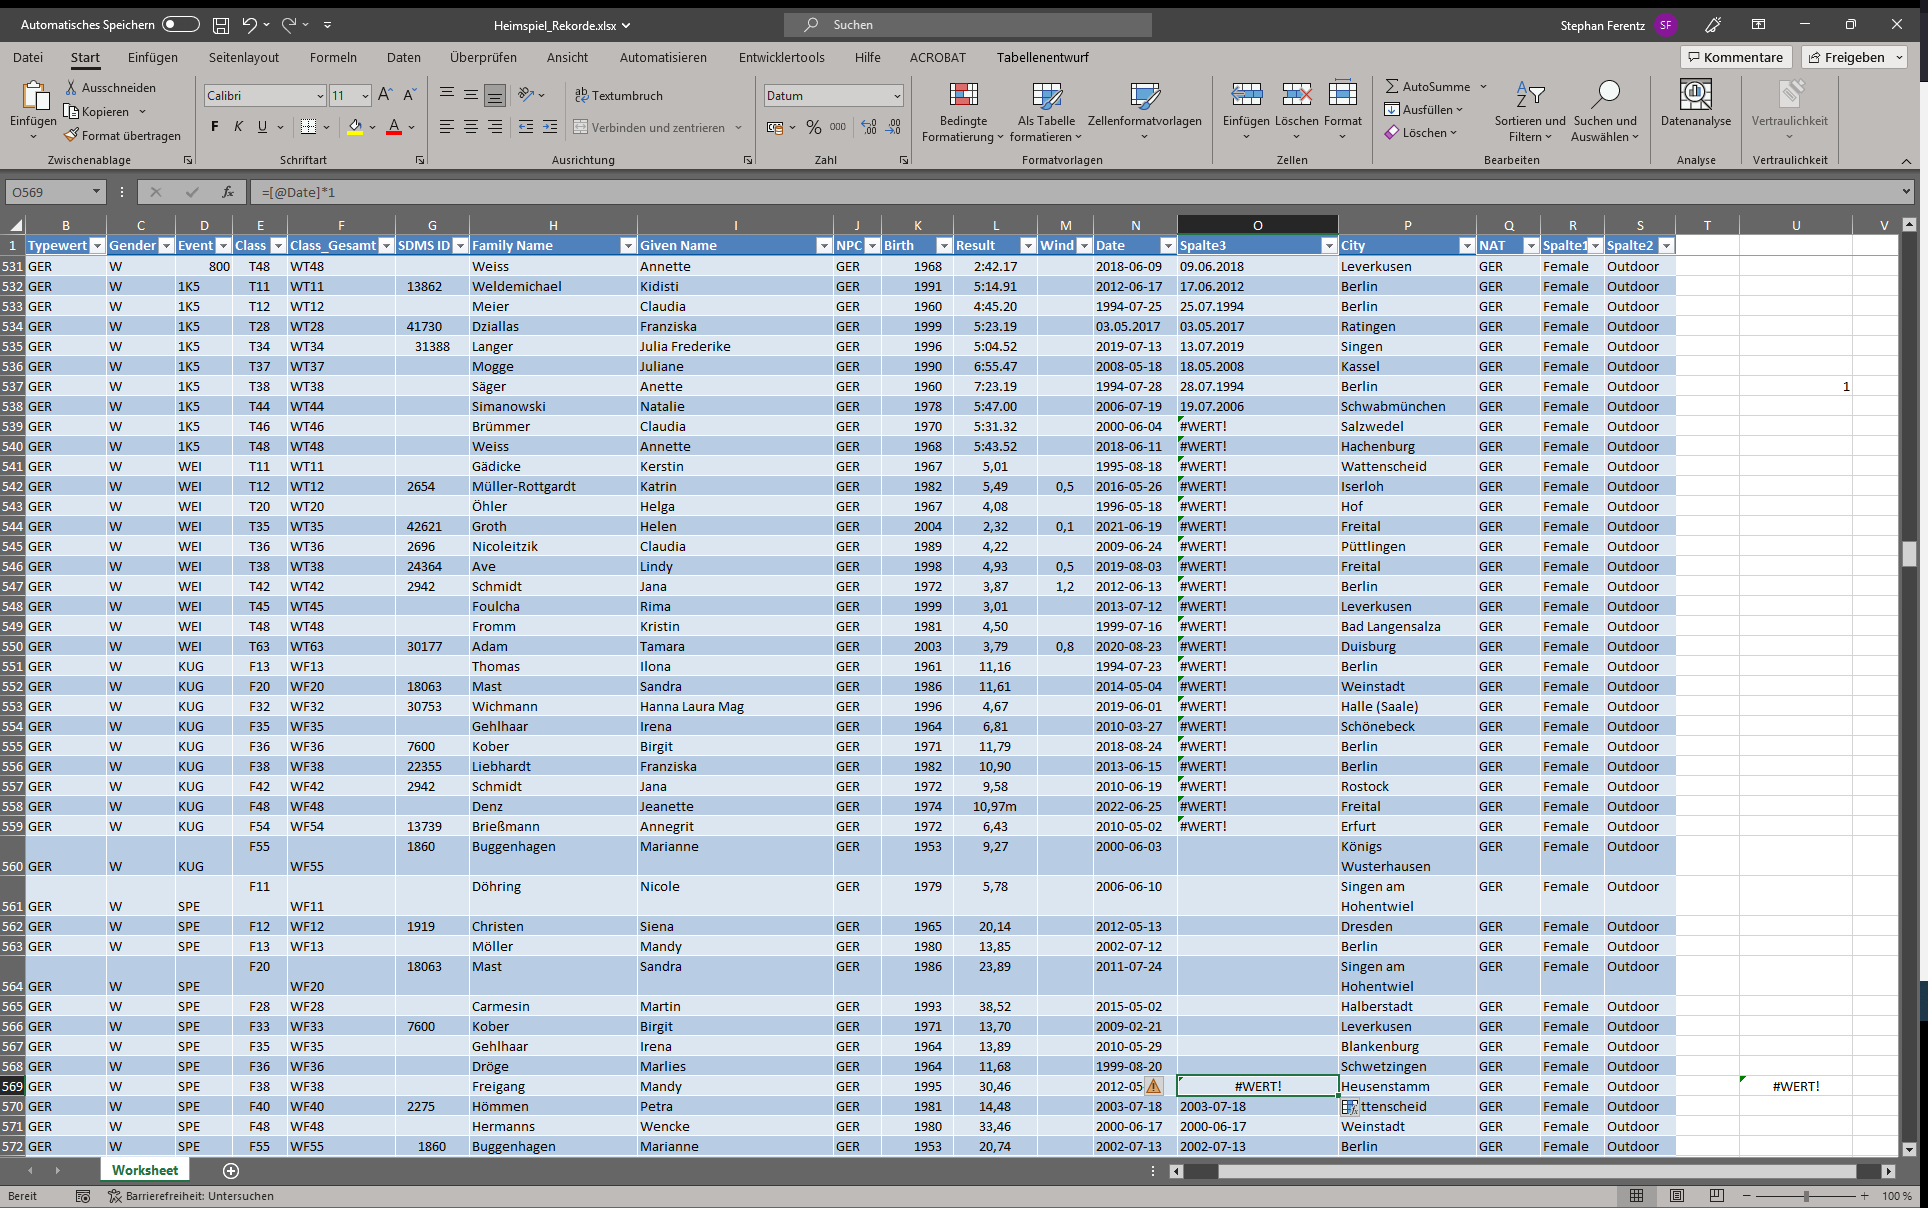Apply red font color swatch
This screenshot has height=1208, width=1928.
(x=394, y=127)
